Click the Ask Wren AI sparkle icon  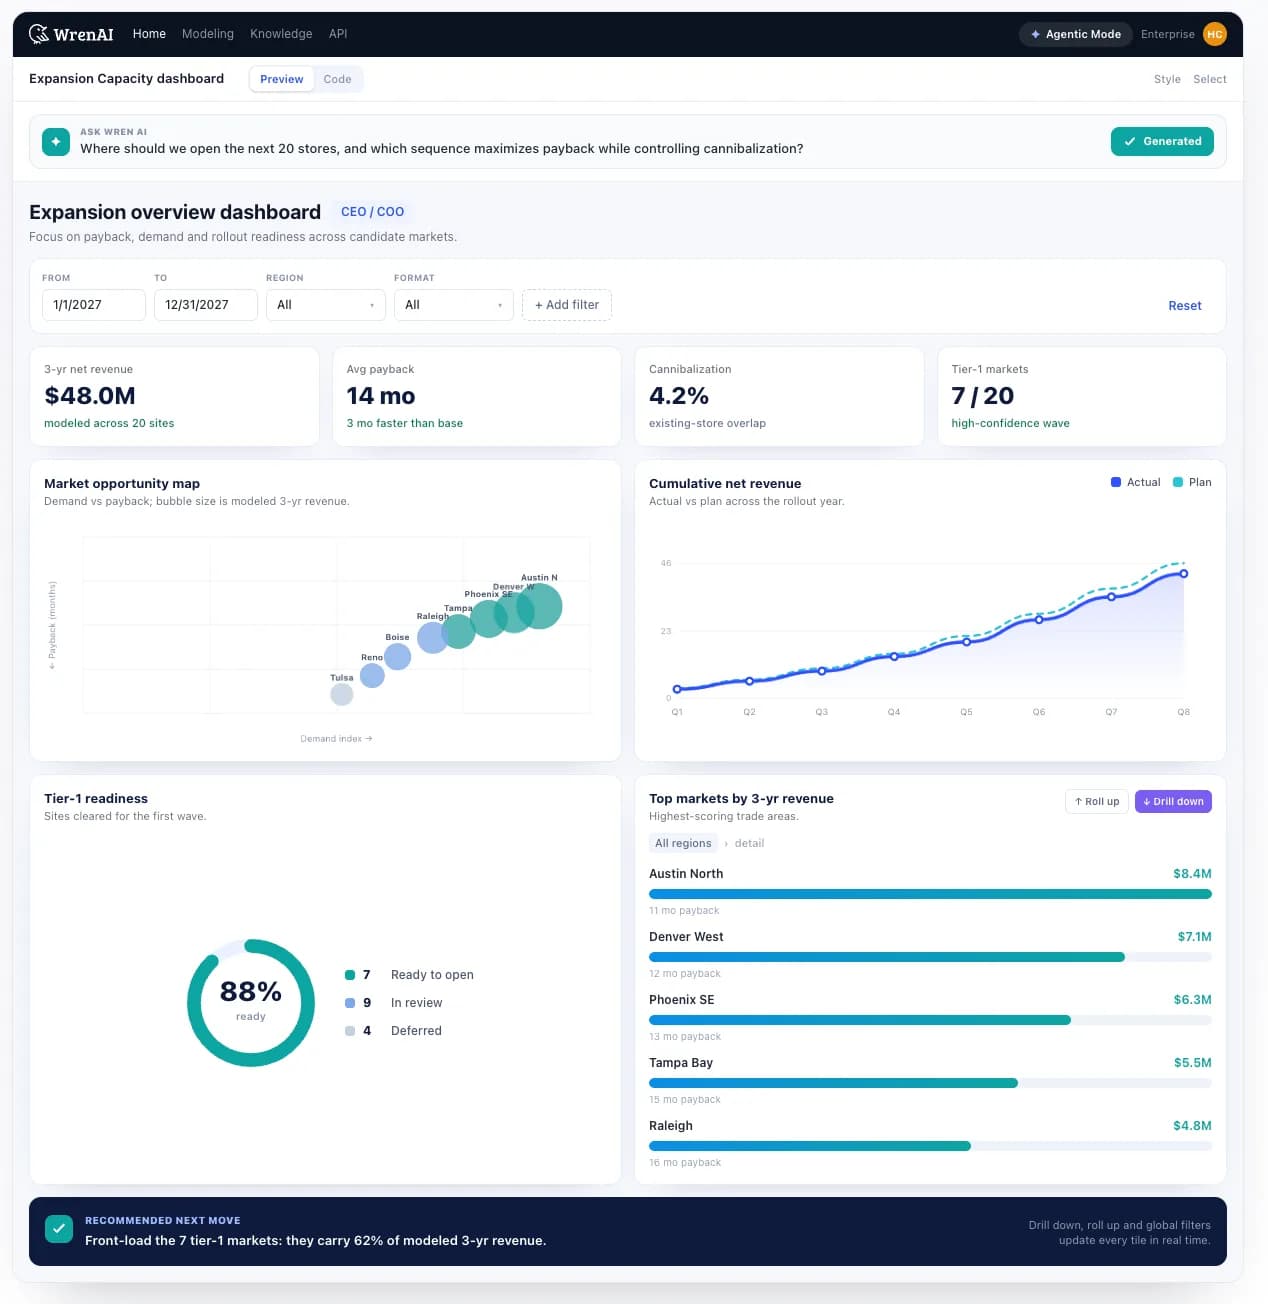coord(56,142)
